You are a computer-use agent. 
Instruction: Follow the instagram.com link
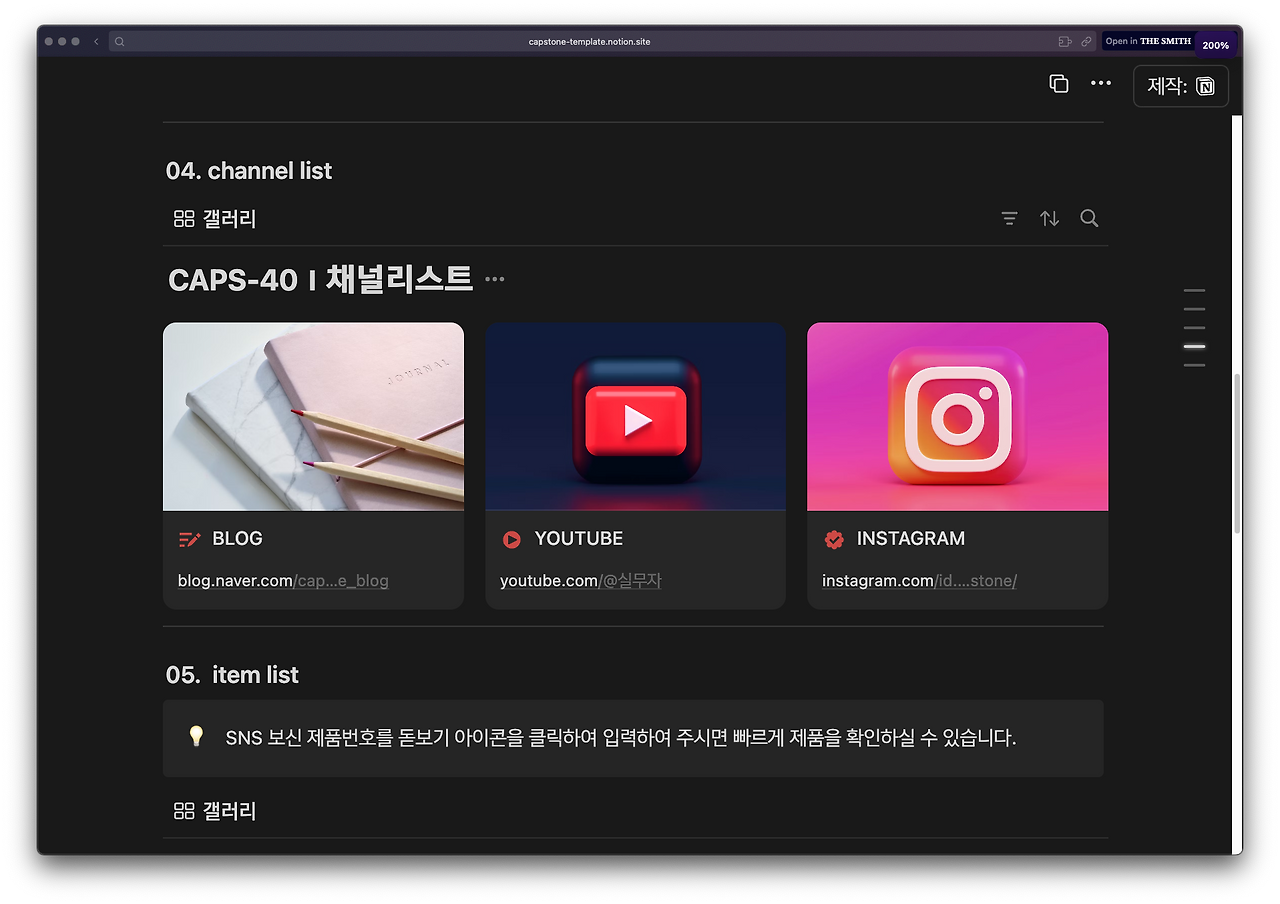pos(919,581)
